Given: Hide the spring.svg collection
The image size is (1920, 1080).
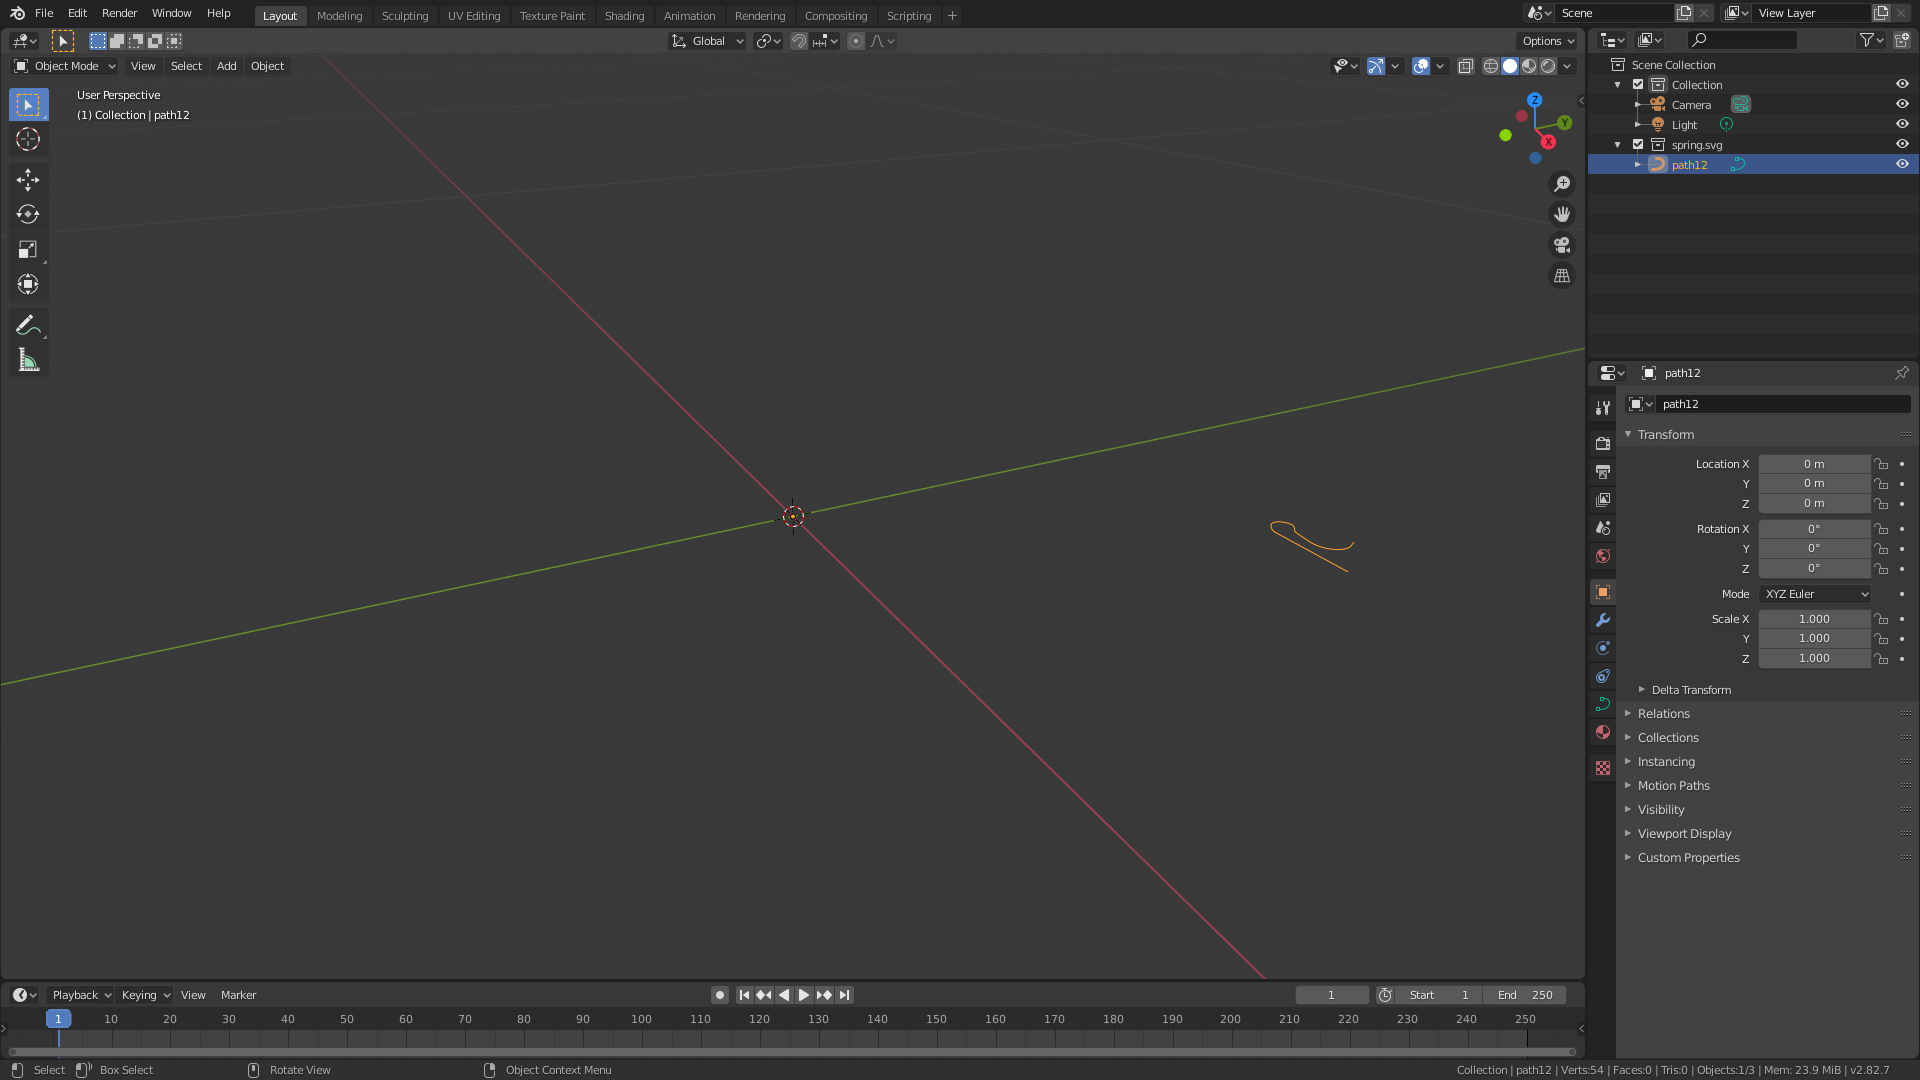Looking at the screenshot, I should point(1902,144).
